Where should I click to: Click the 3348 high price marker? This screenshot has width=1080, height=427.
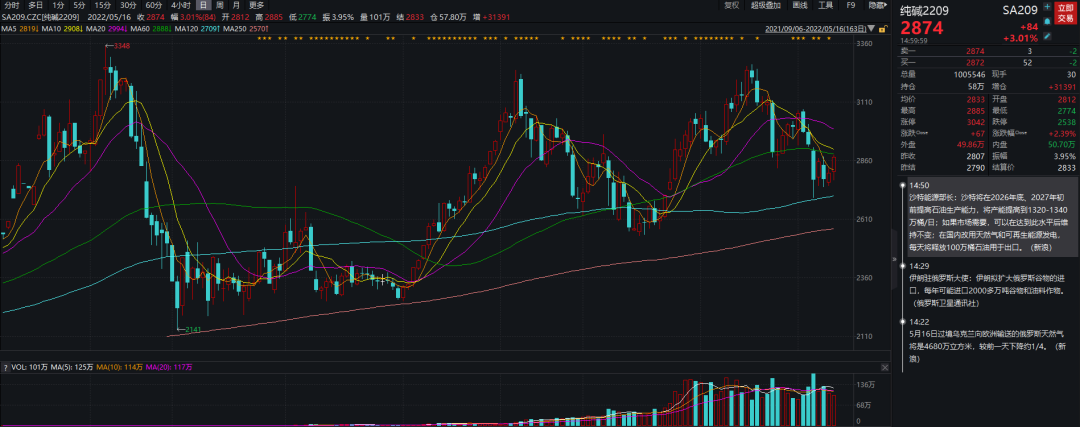click(120, 46)
